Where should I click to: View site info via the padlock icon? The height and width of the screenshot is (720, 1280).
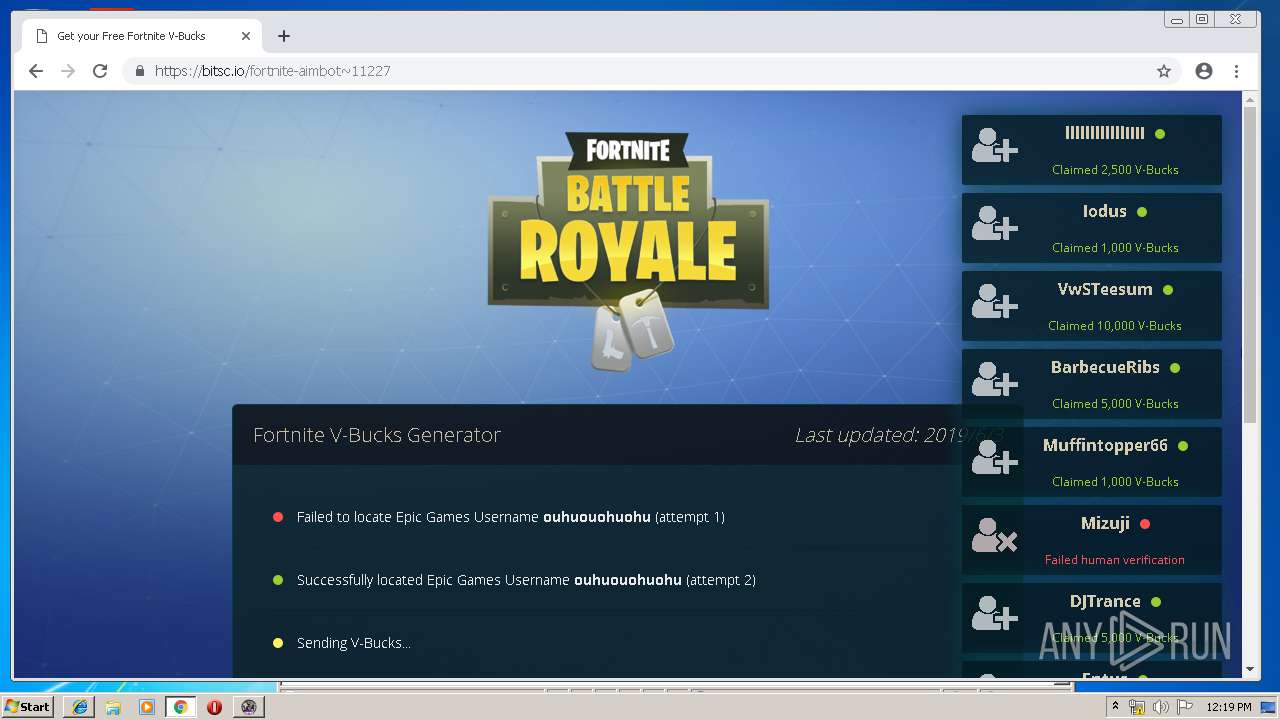139,71
